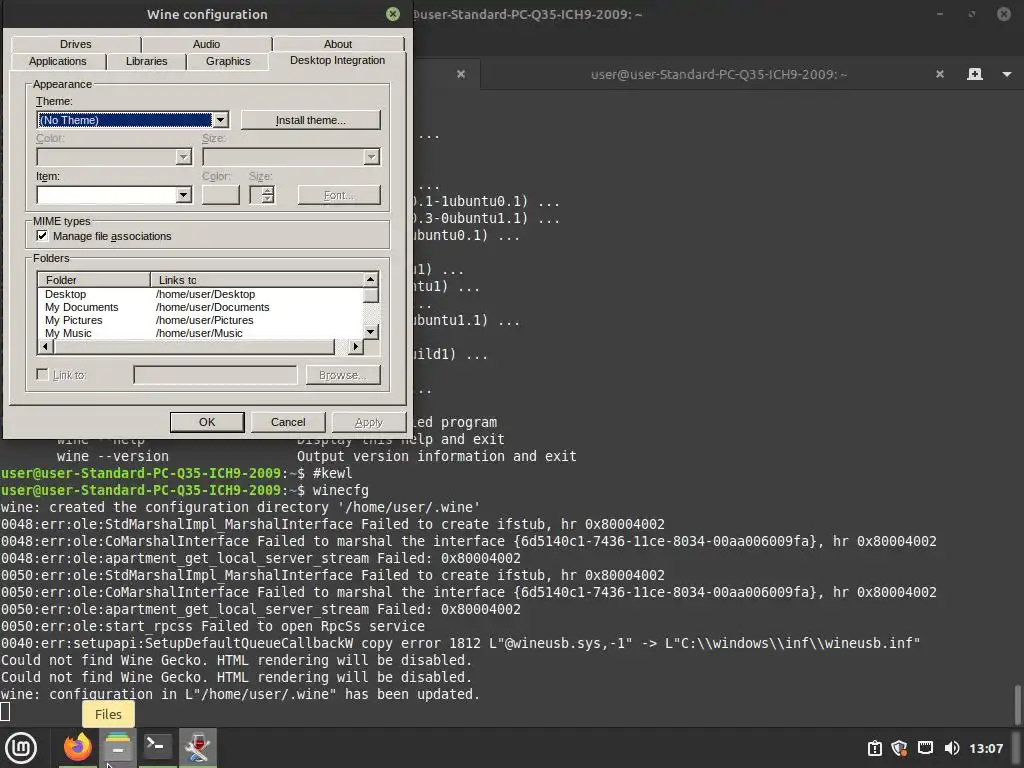Launch Firefox from the taskbar

[78, 747]
